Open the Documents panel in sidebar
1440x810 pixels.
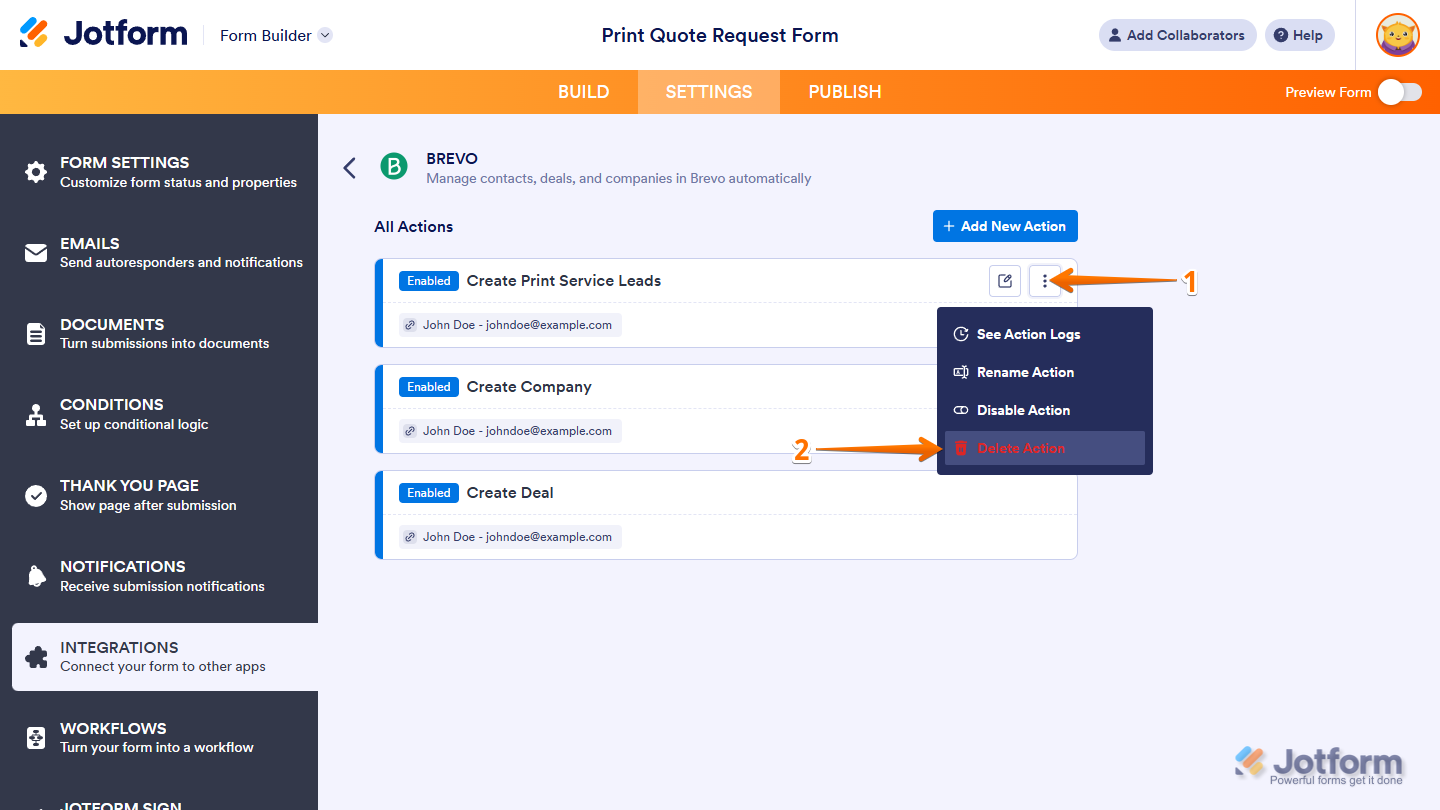coord(35,333)
